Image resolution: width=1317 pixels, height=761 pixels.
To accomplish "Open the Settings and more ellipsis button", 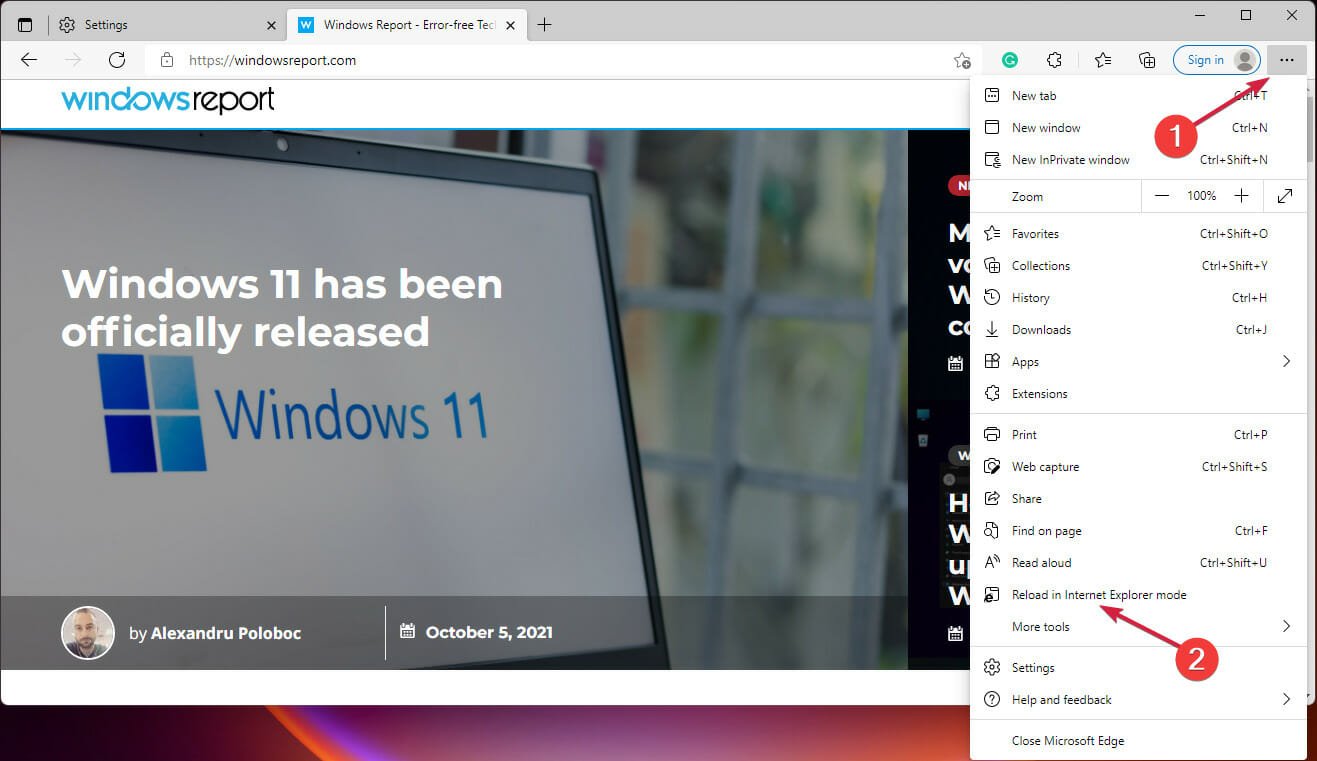I will [x=1286, y=60].
